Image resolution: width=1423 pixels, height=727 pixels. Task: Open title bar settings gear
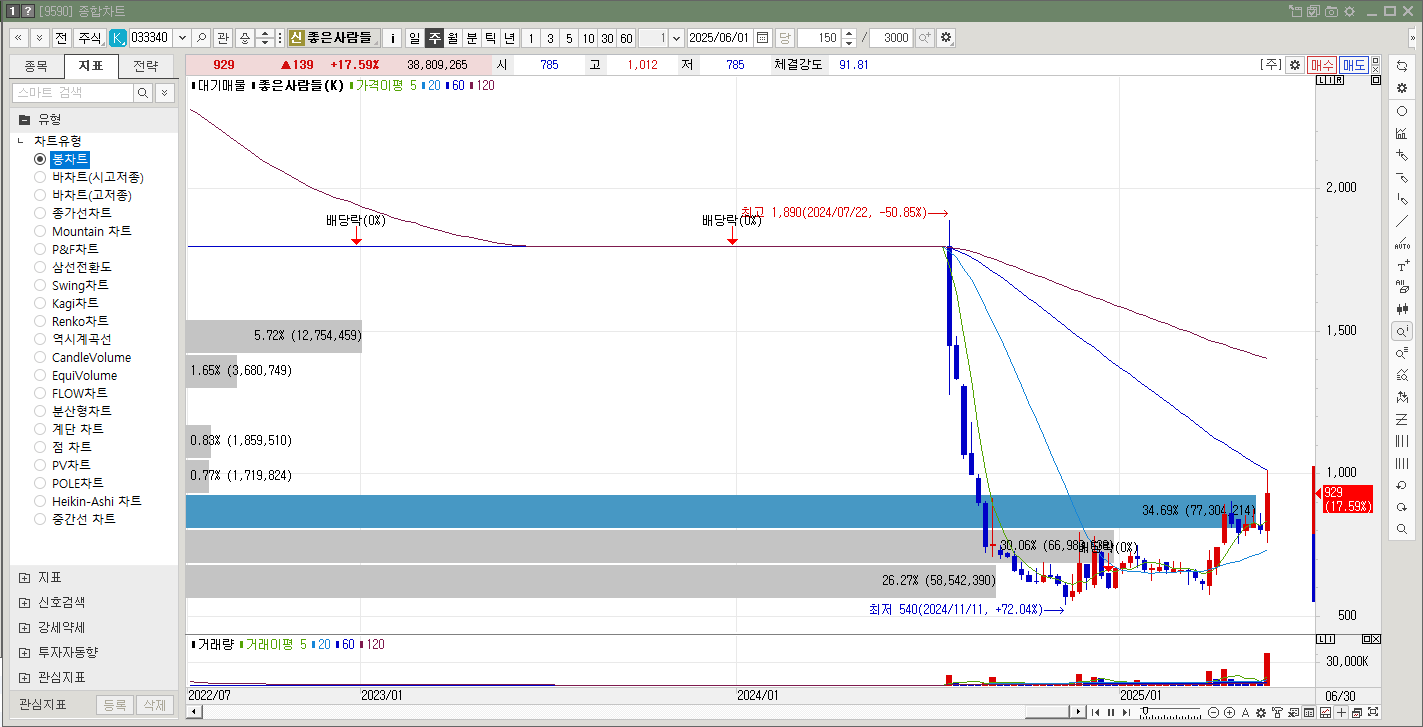pos(1349,11)
